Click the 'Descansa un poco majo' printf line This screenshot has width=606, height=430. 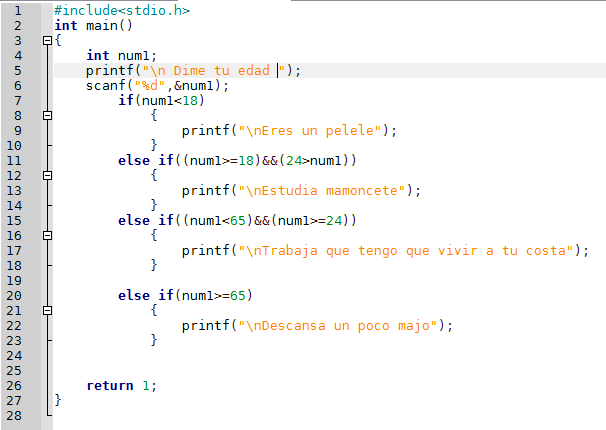tap(317, 326)
